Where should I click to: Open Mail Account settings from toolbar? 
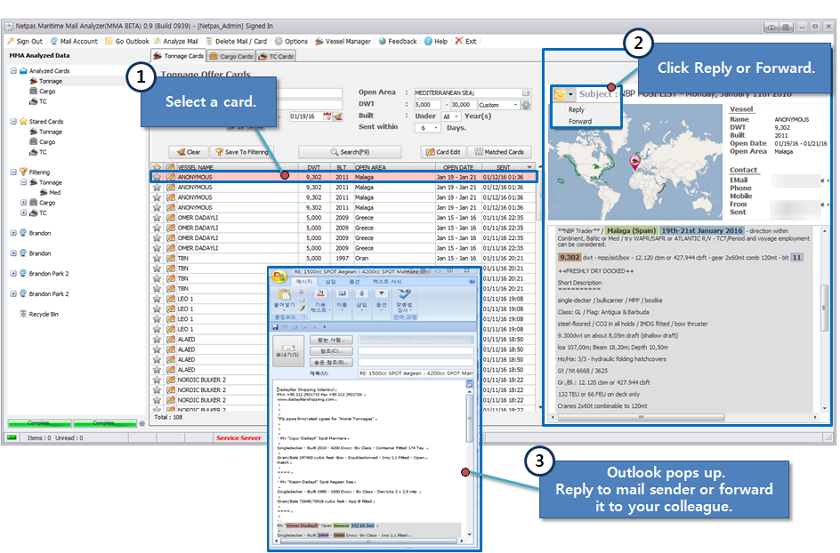(x=74, y=41)
